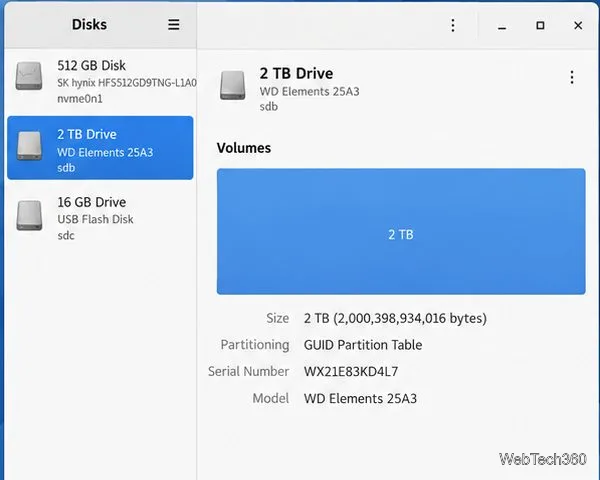This screenshot has height=480, width=600.
Task: Click the GUID Partition Table value
Action: 363,345
